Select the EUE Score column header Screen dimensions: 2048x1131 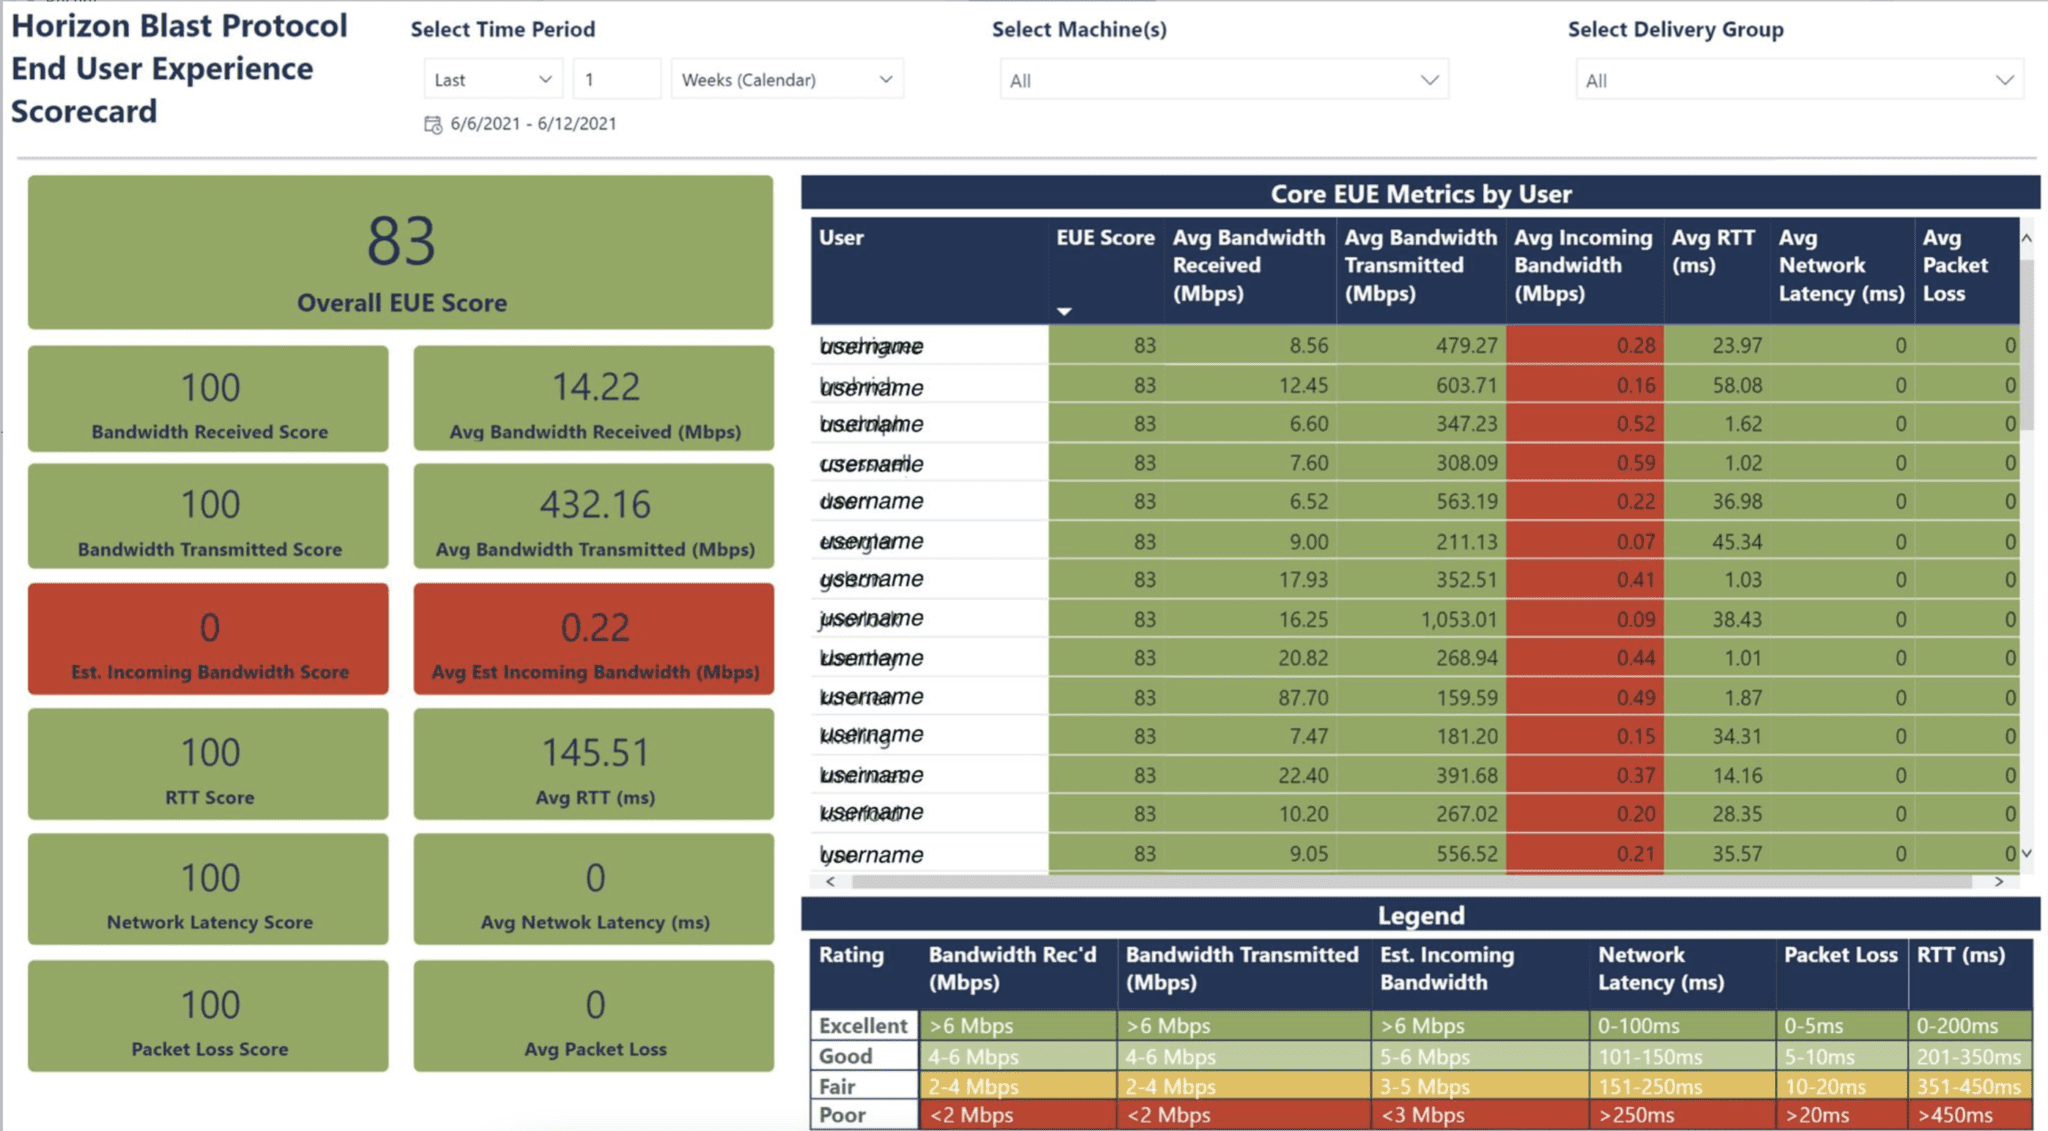click(1103, 238)
